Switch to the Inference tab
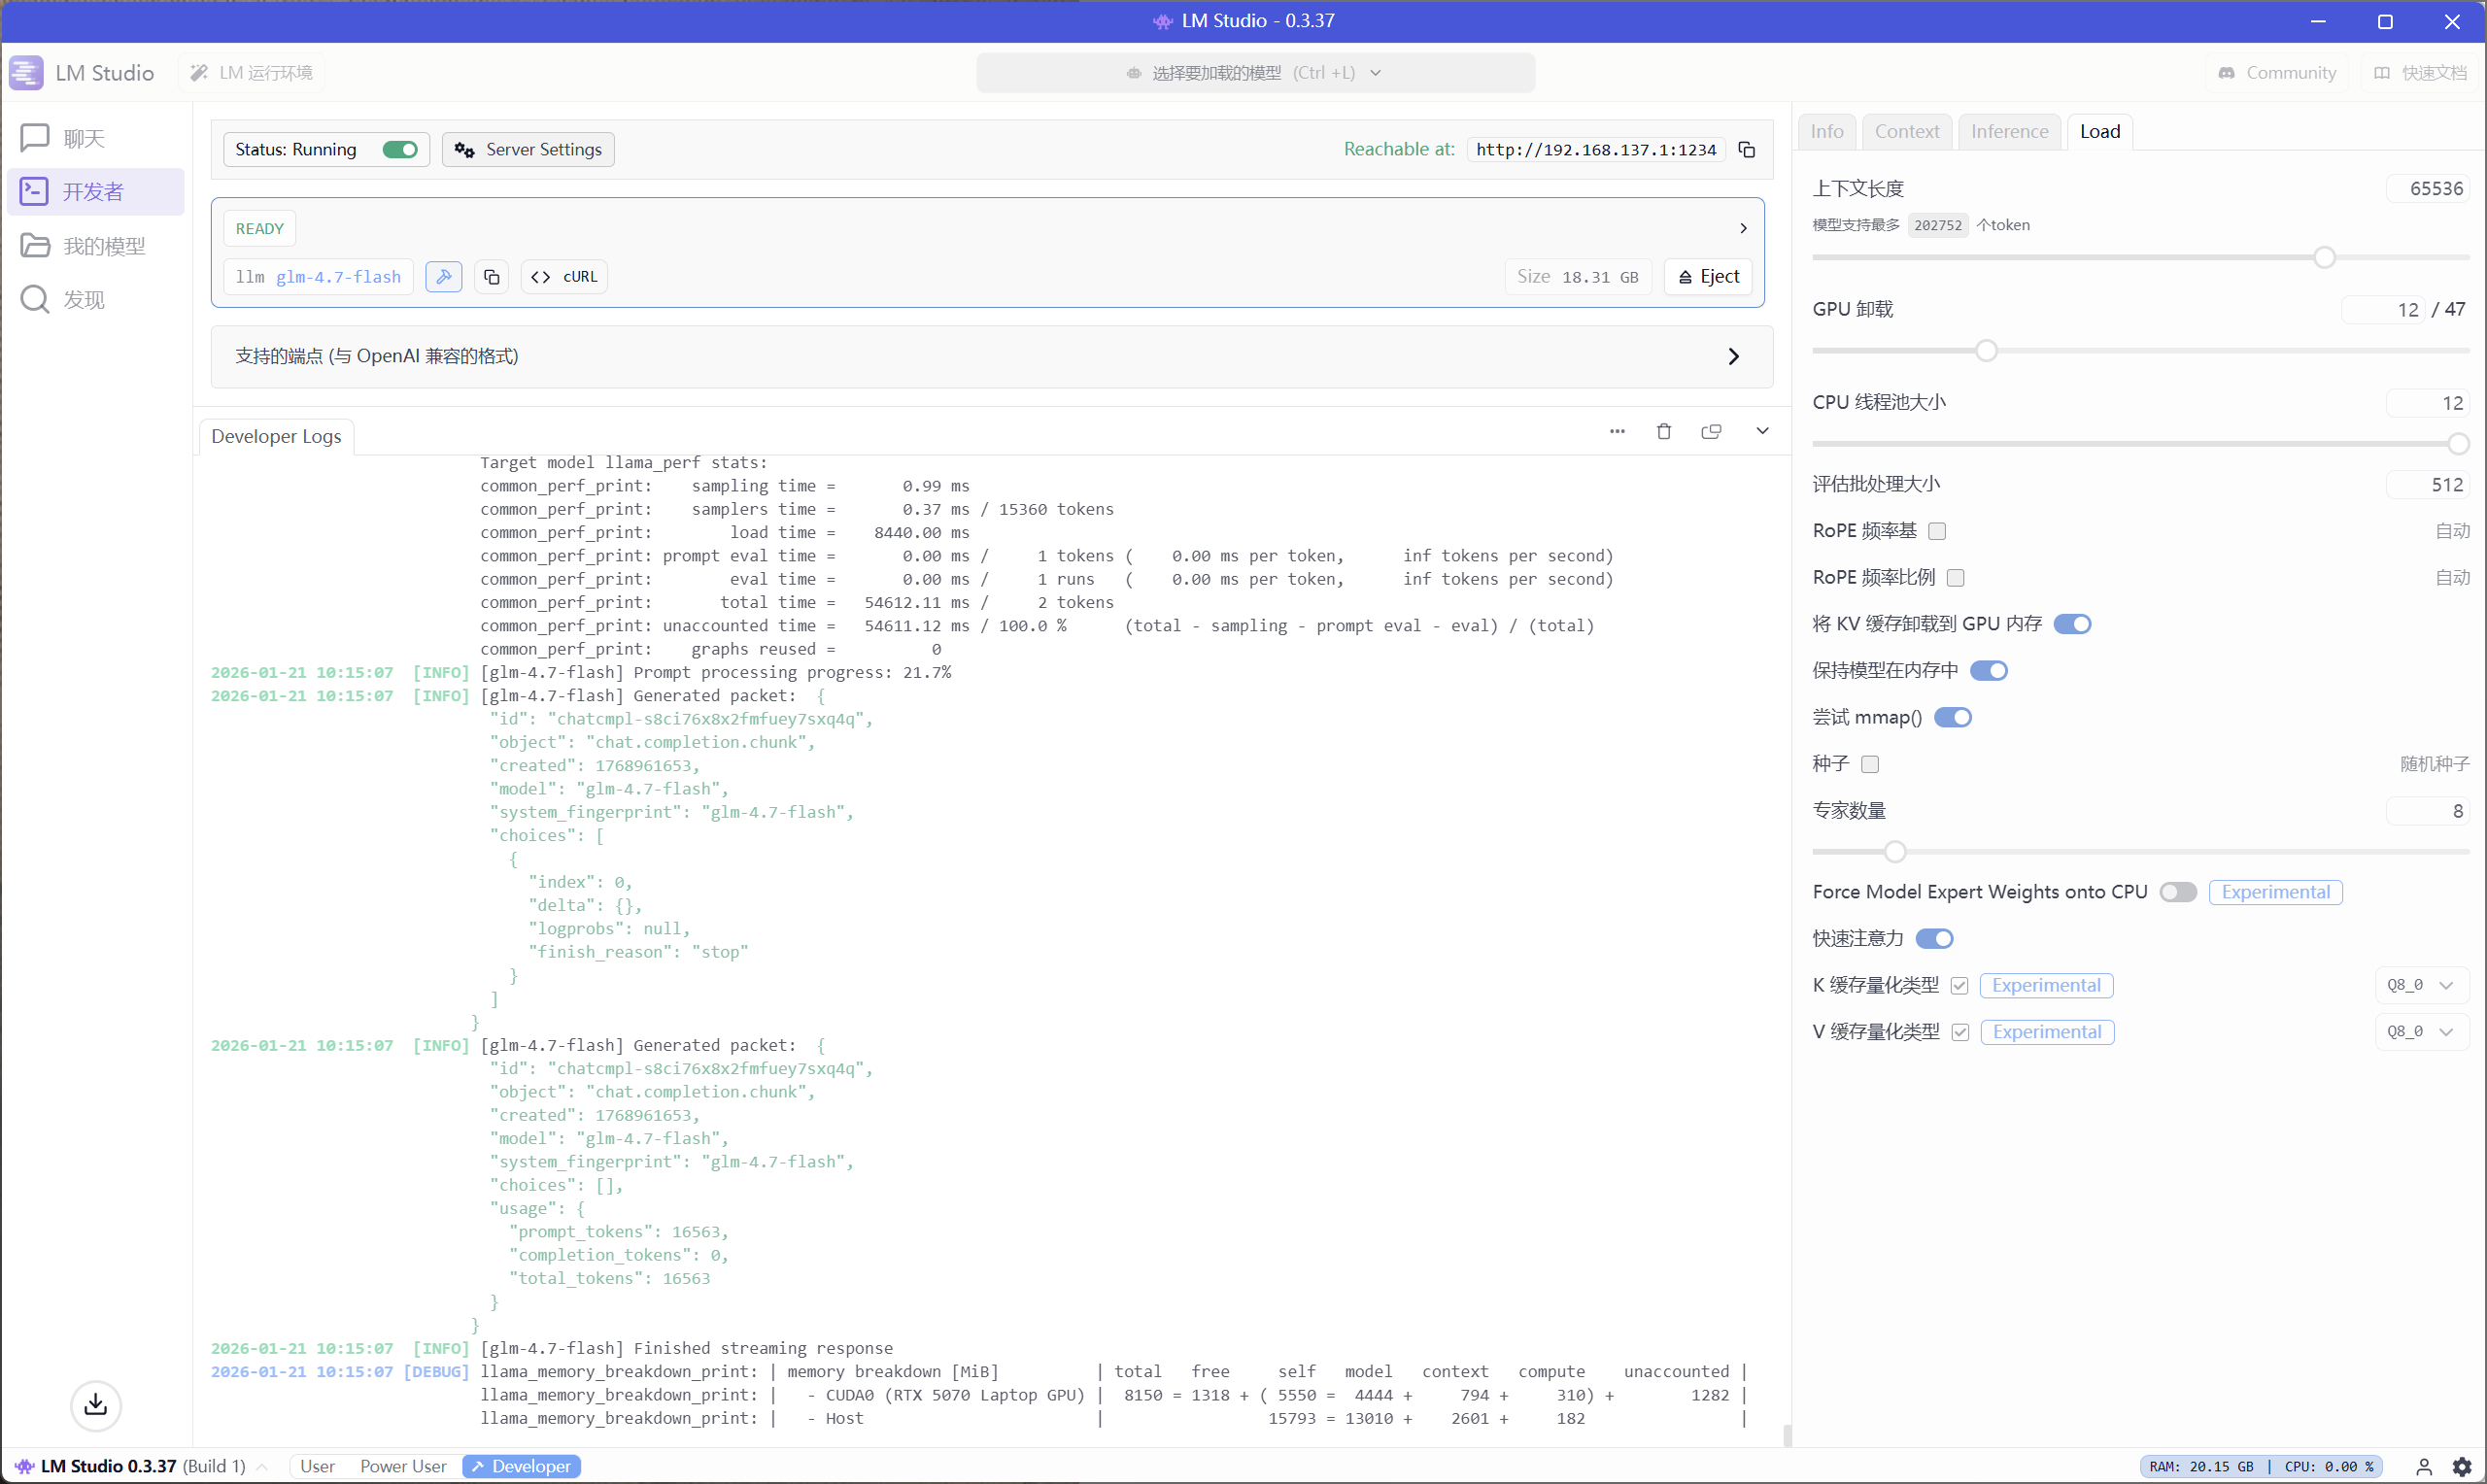Viewport: 2487px width, 1484px height. (x=2008, y=131)
